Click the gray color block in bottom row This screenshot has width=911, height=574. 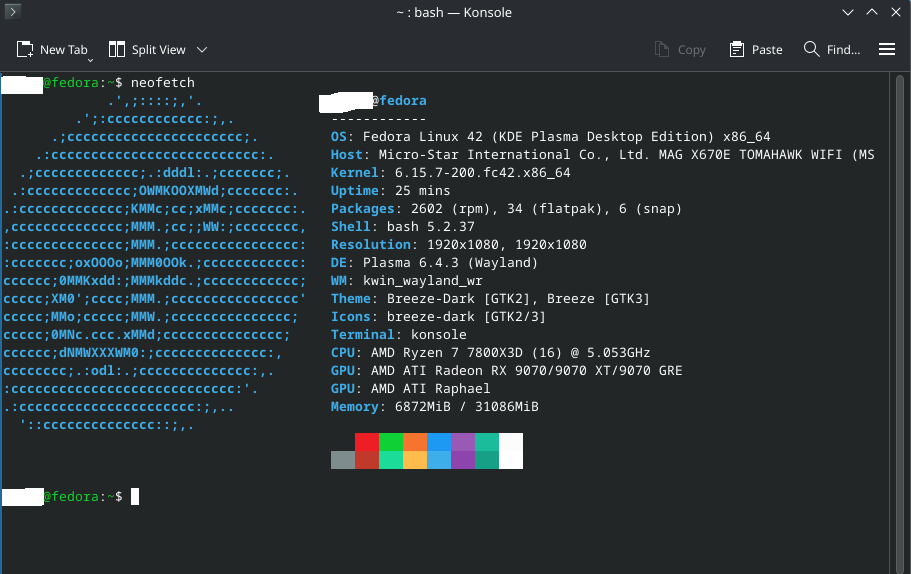(343, 460)
